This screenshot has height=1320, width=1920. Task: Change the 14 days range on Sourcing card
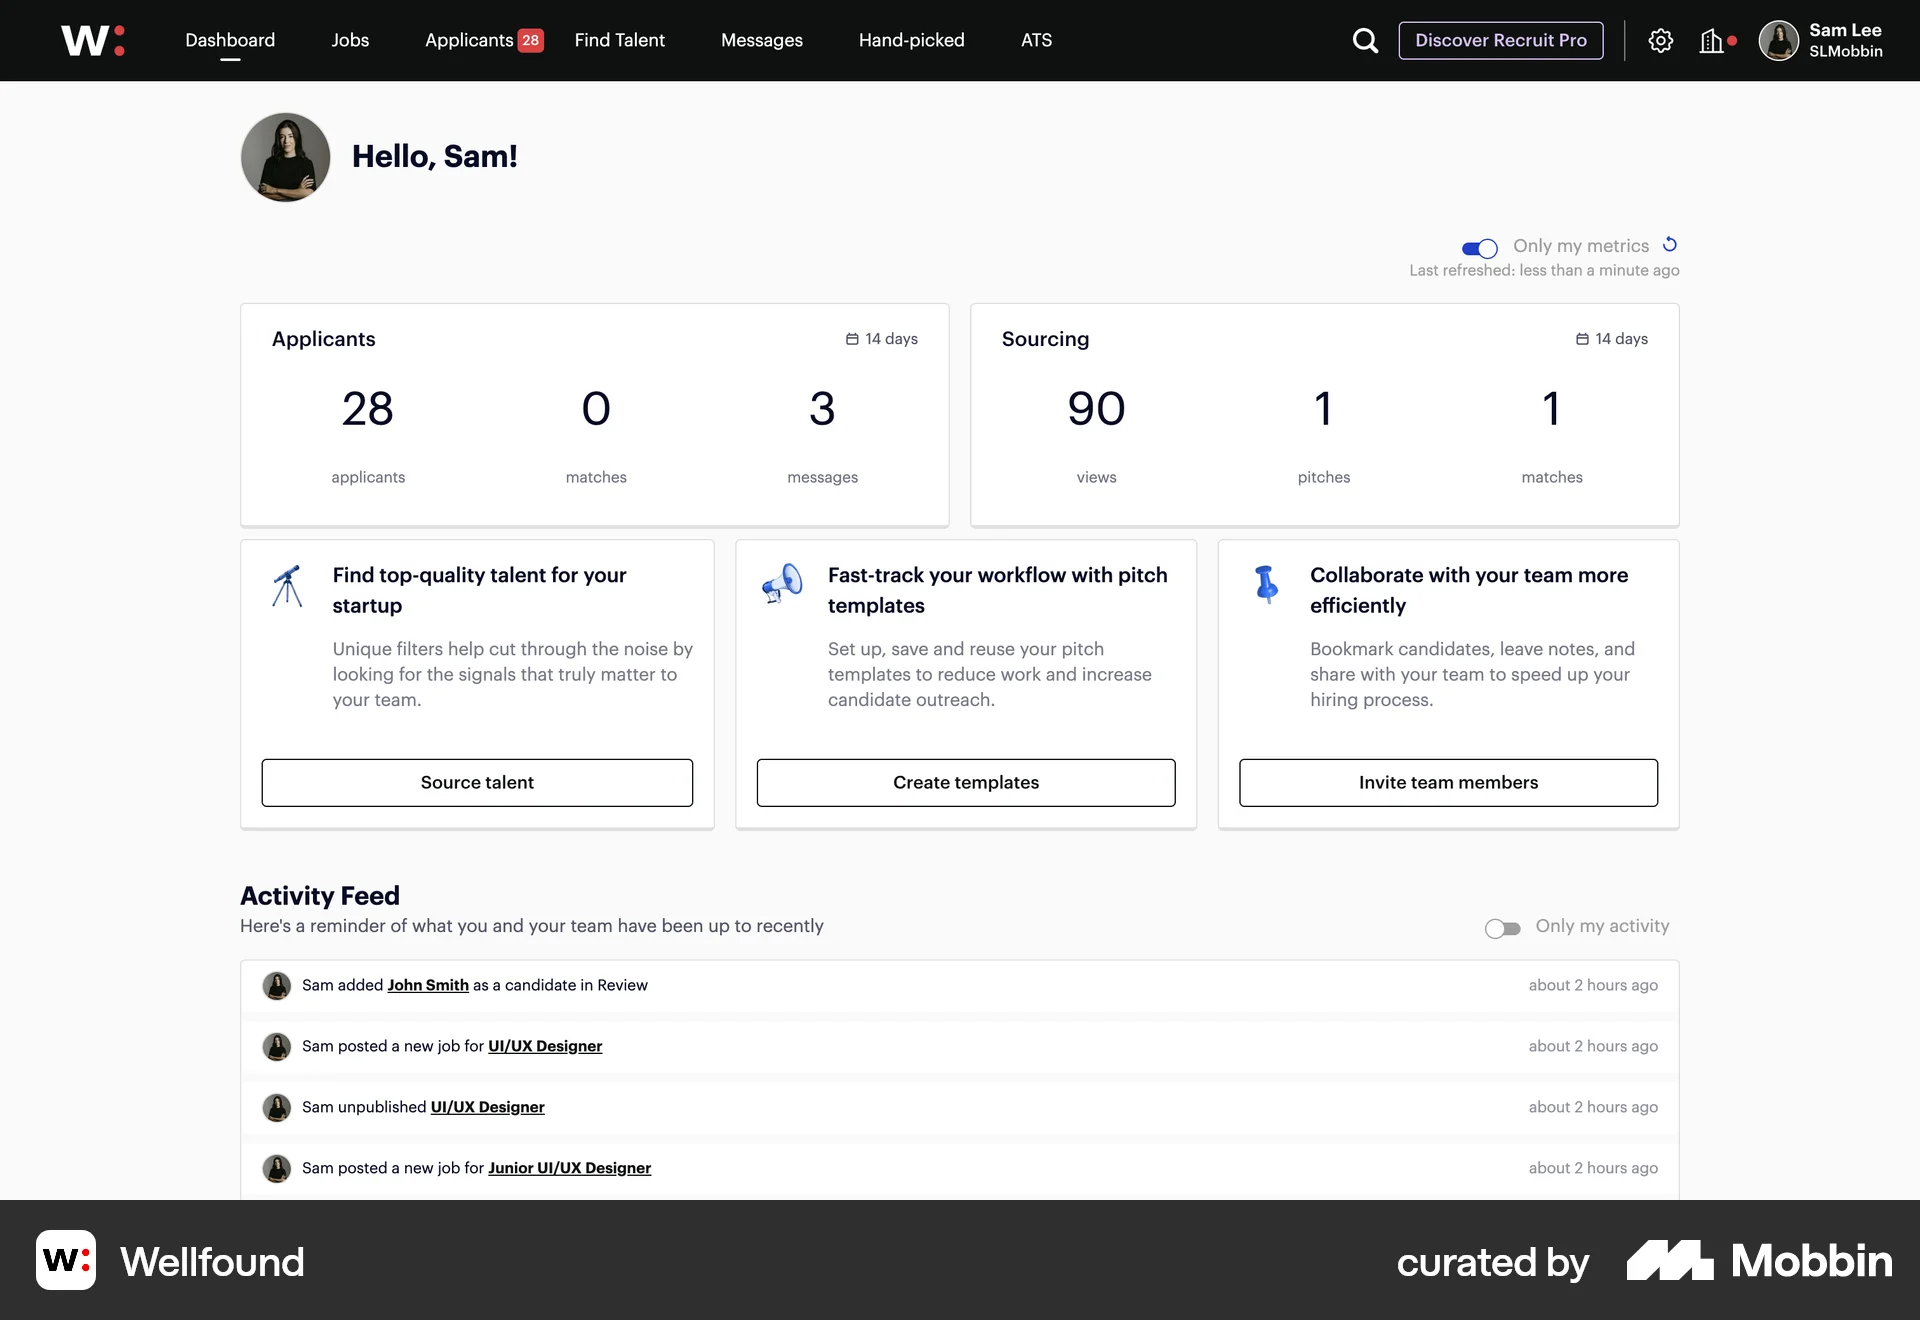[1610, 339]
